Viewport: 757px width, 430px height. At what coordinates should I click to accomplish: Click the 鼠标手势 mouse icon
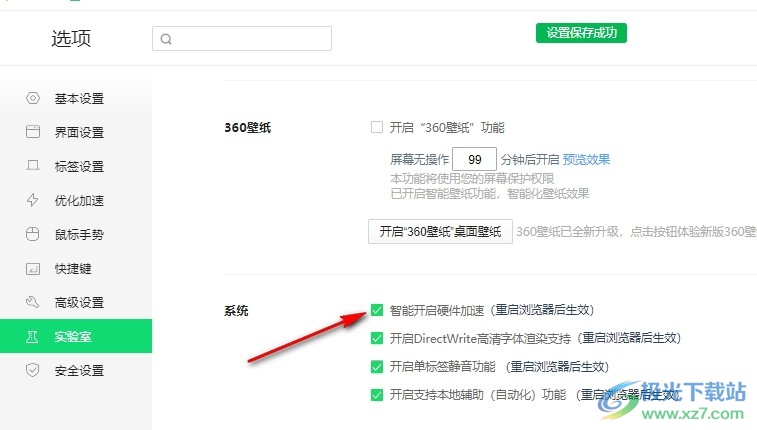tap(32, 234)
